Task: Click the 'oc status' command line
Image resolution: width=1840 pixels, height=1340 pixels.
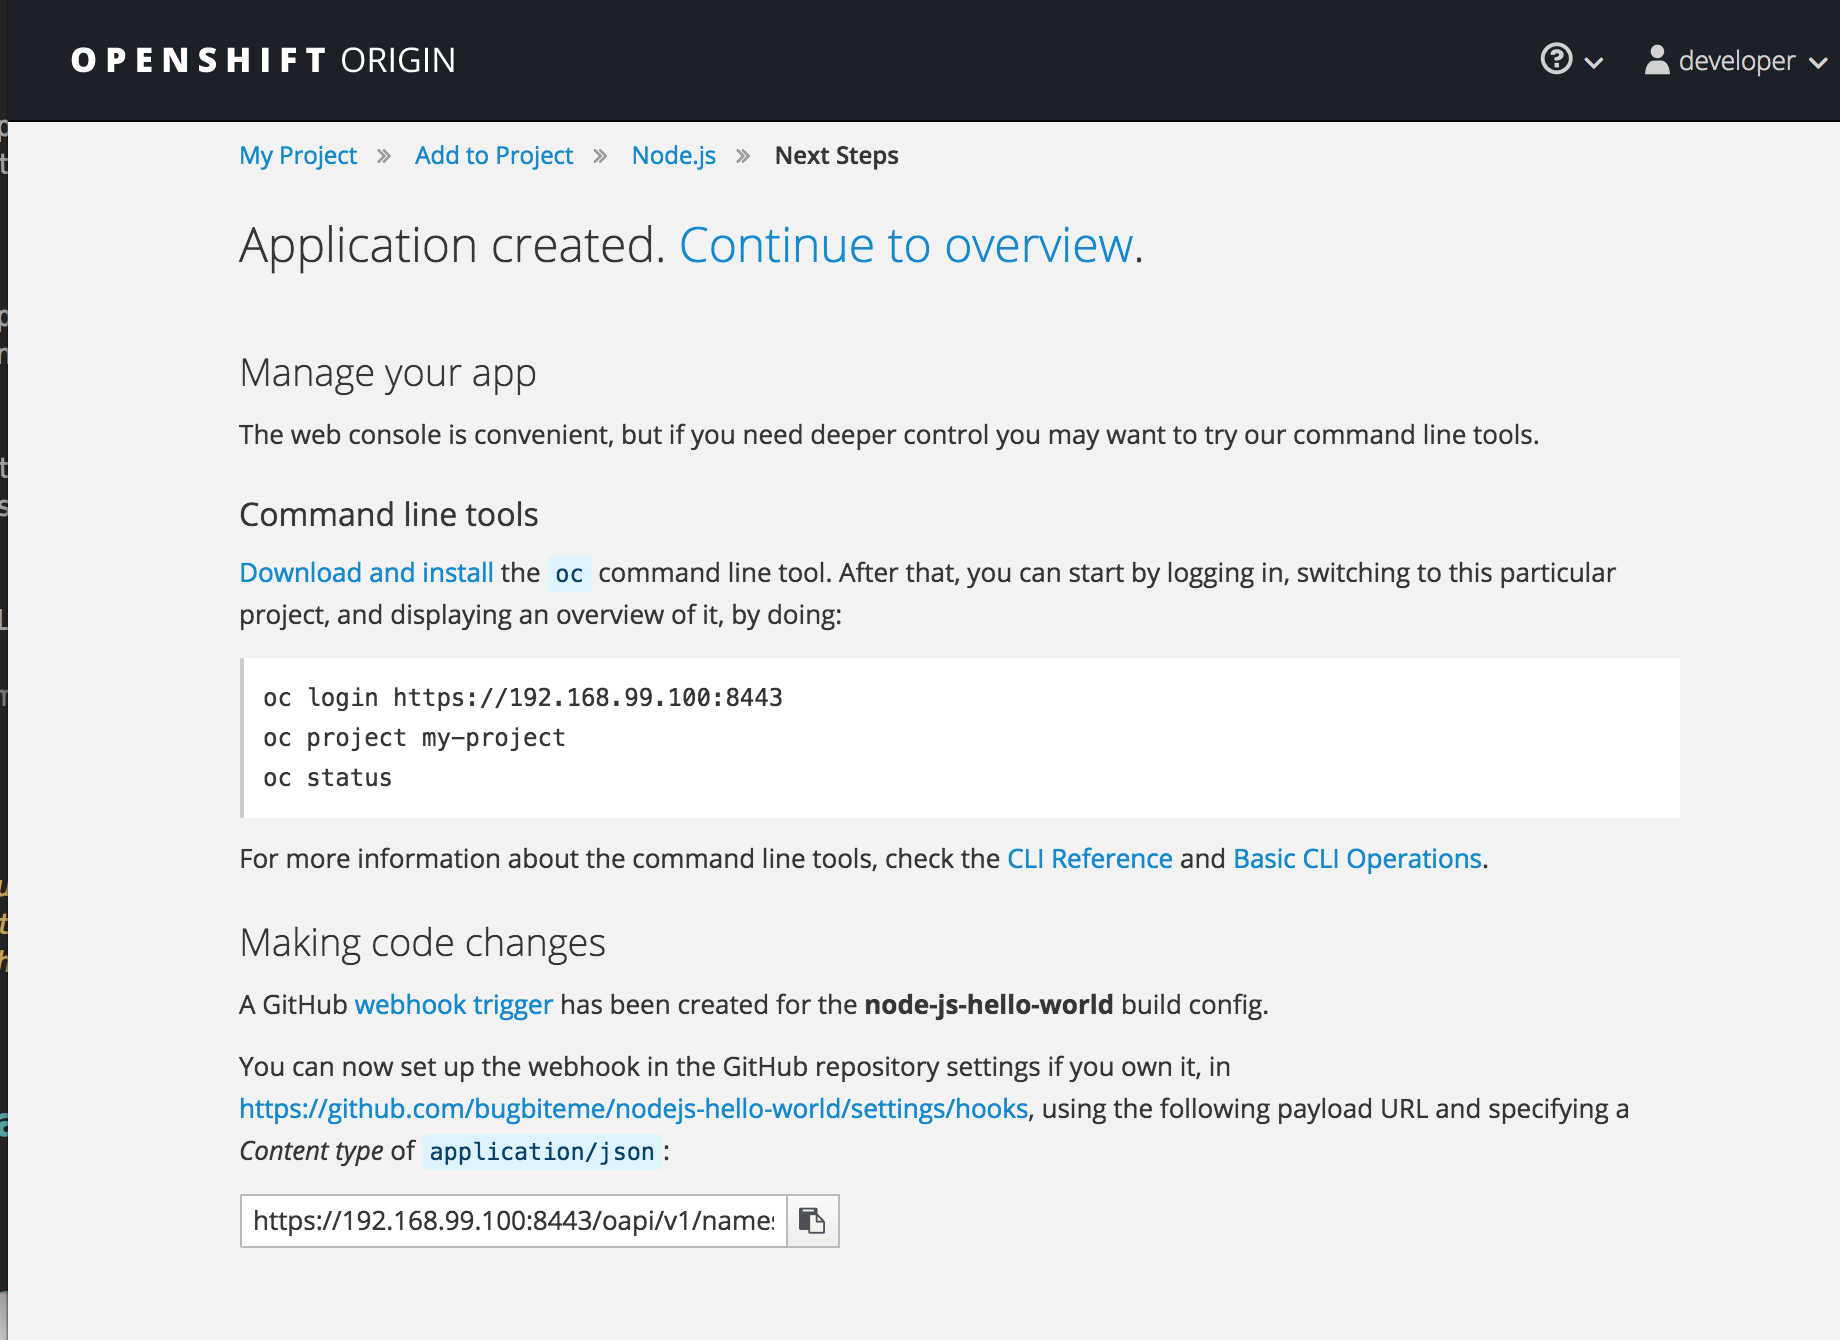Action: [327, 778]
